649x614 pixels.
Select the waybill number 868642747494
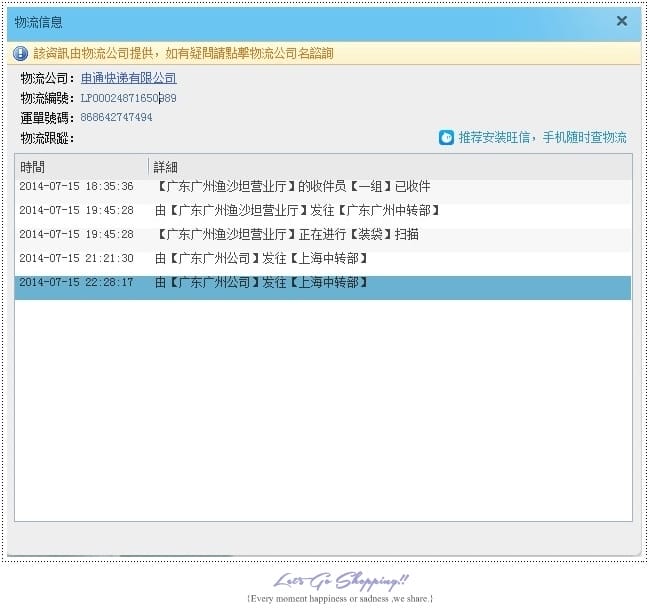point(116,117)
